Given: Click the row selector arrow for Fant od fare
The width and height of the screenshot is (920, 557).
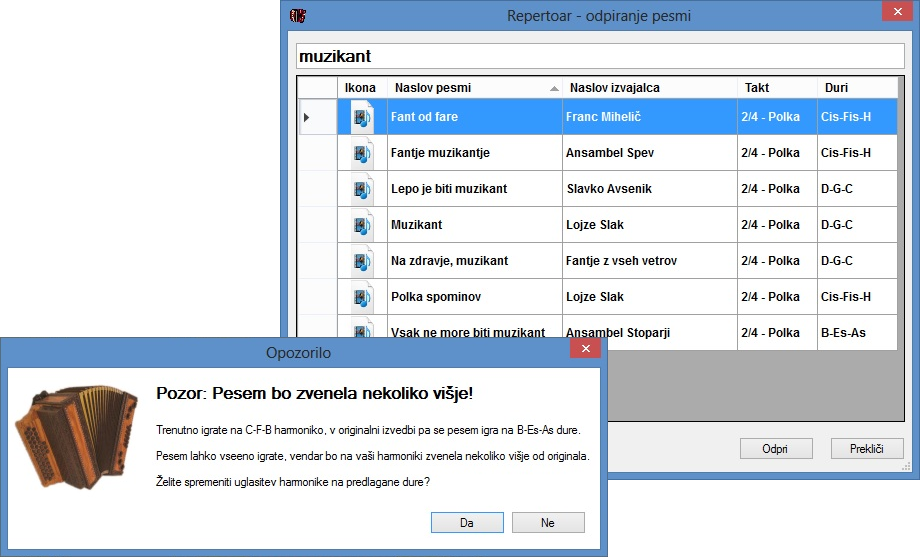Looking at the screenshot, I should coord(307,117).
